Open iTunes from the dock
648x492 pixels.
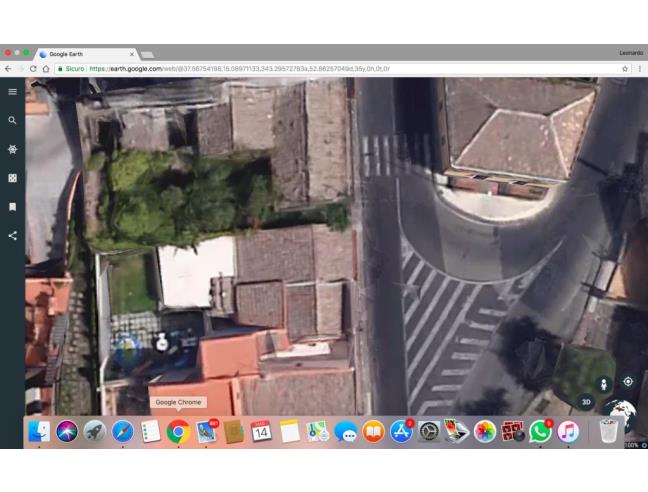click(568, 432)
